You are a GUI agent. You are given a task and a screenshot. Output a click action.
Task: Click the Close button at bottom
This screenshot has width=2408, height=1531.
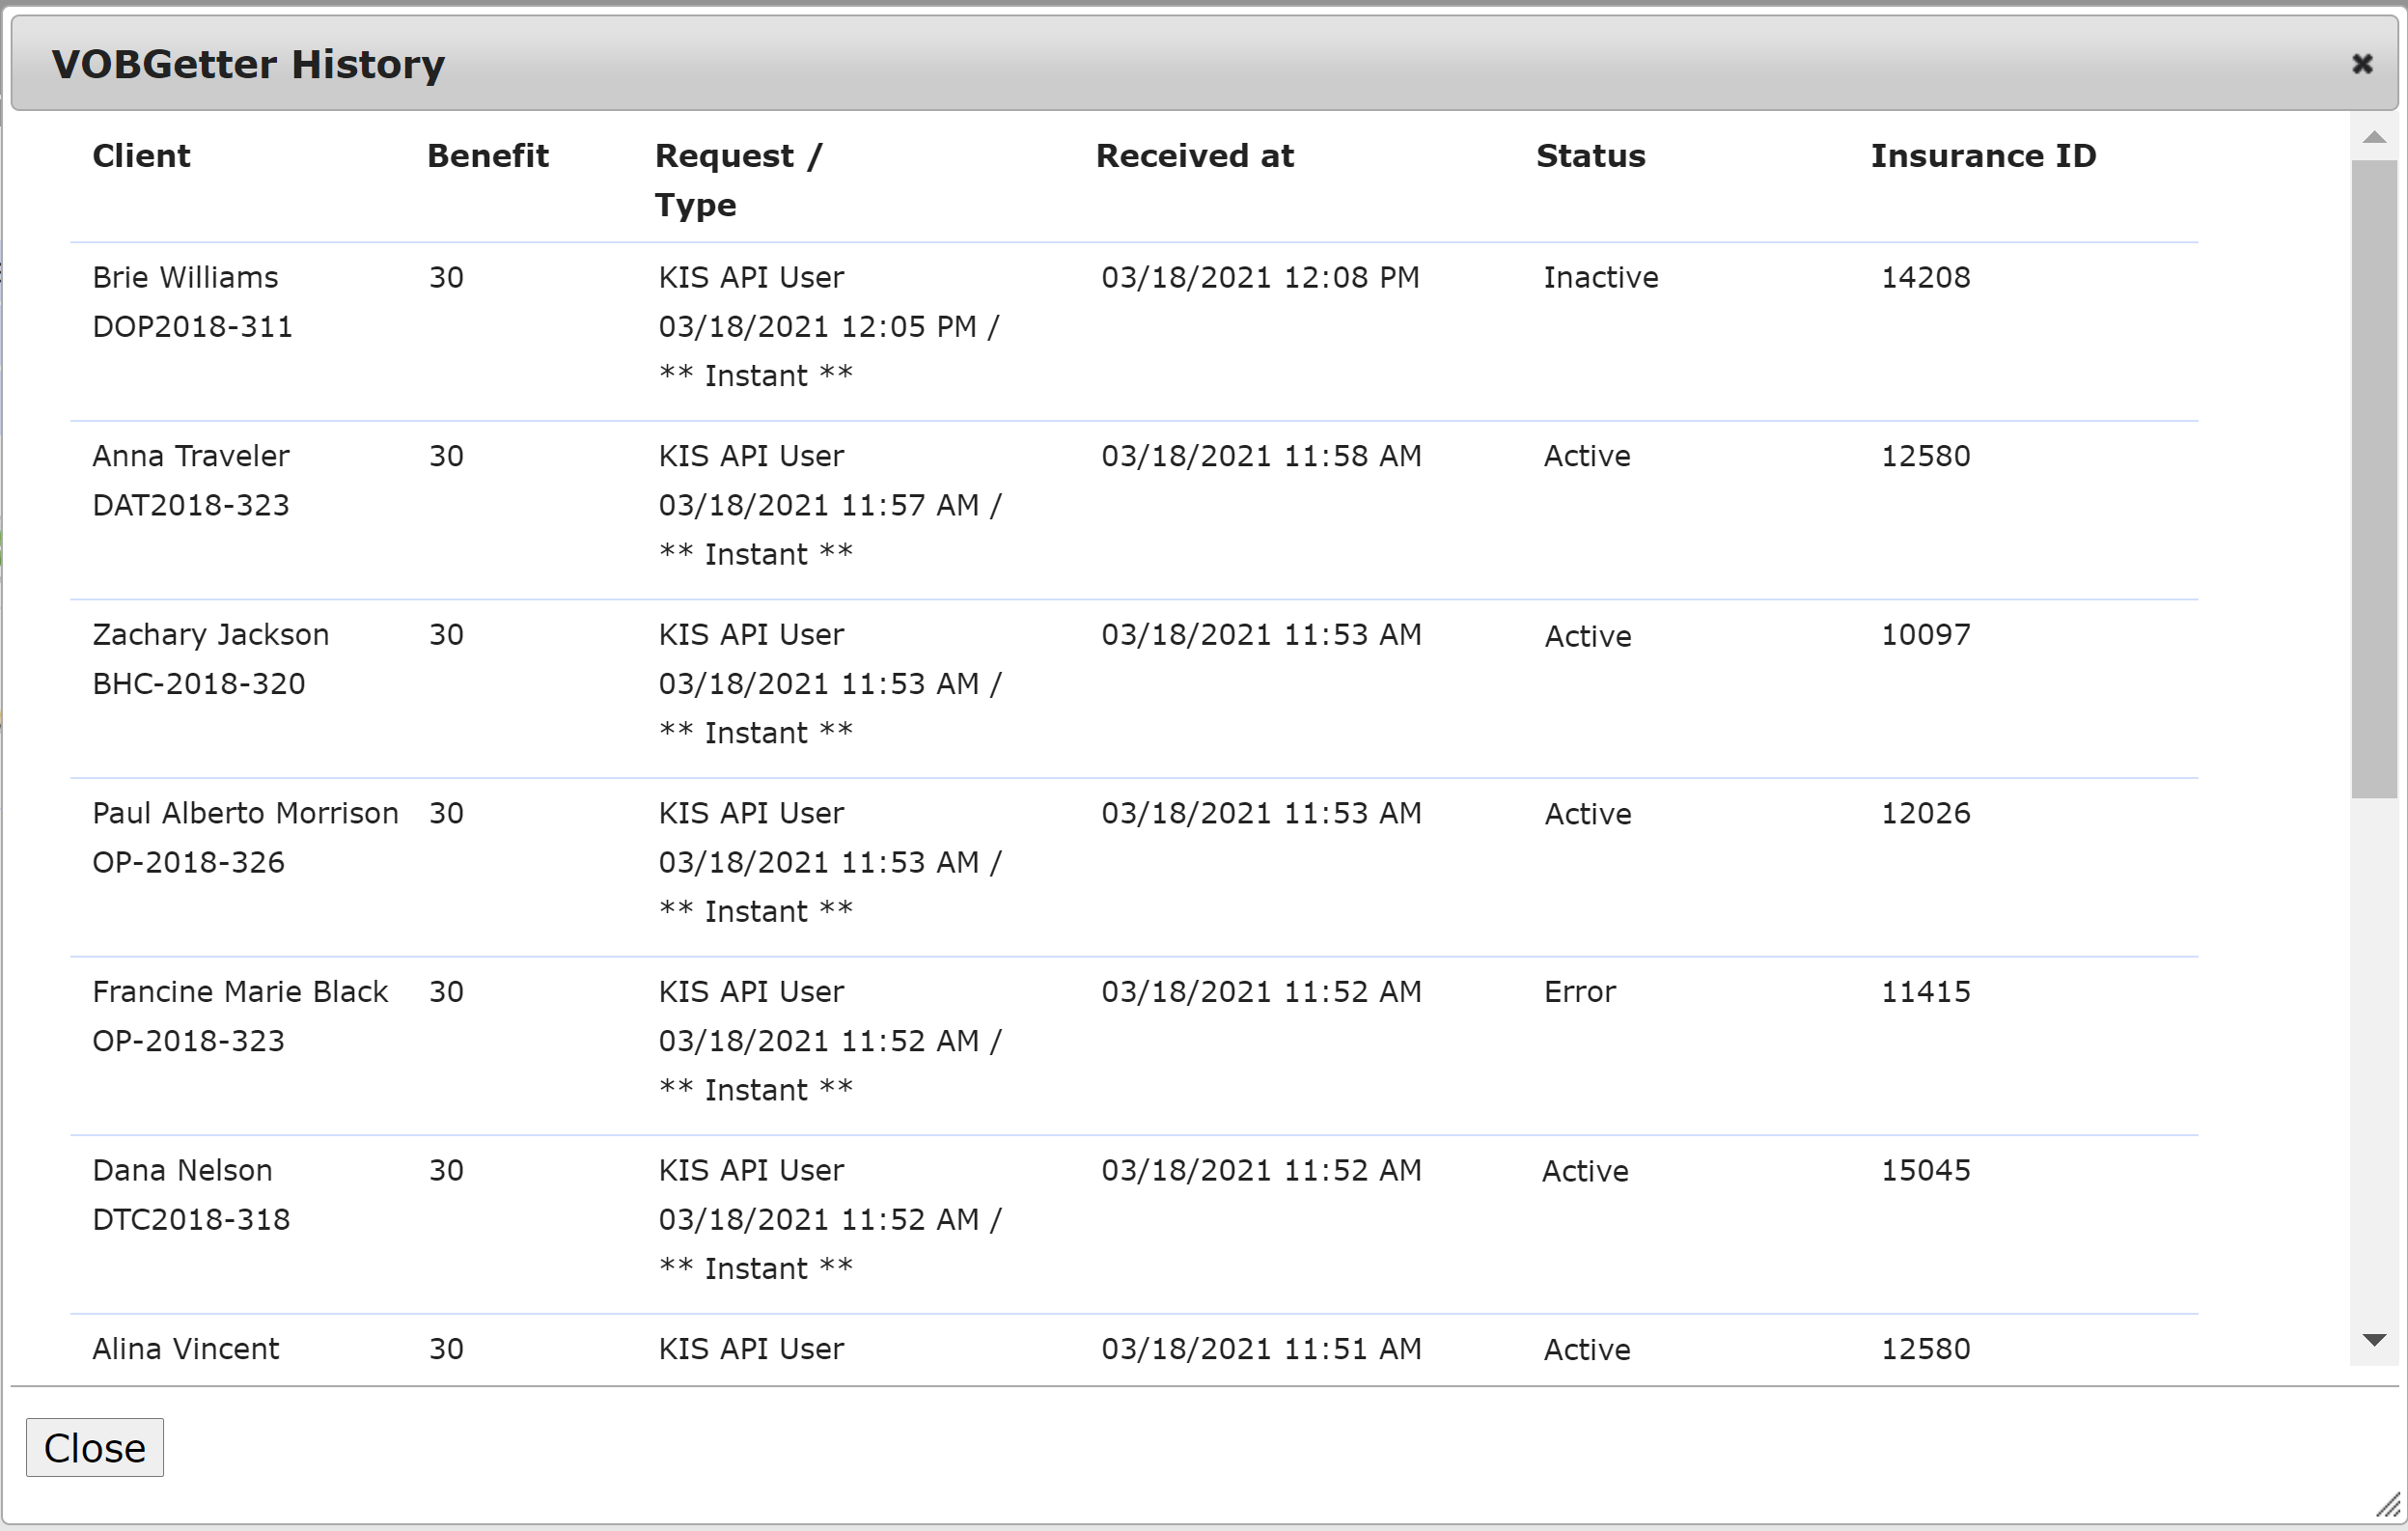pyautogui.click(x=95, y=1447)
